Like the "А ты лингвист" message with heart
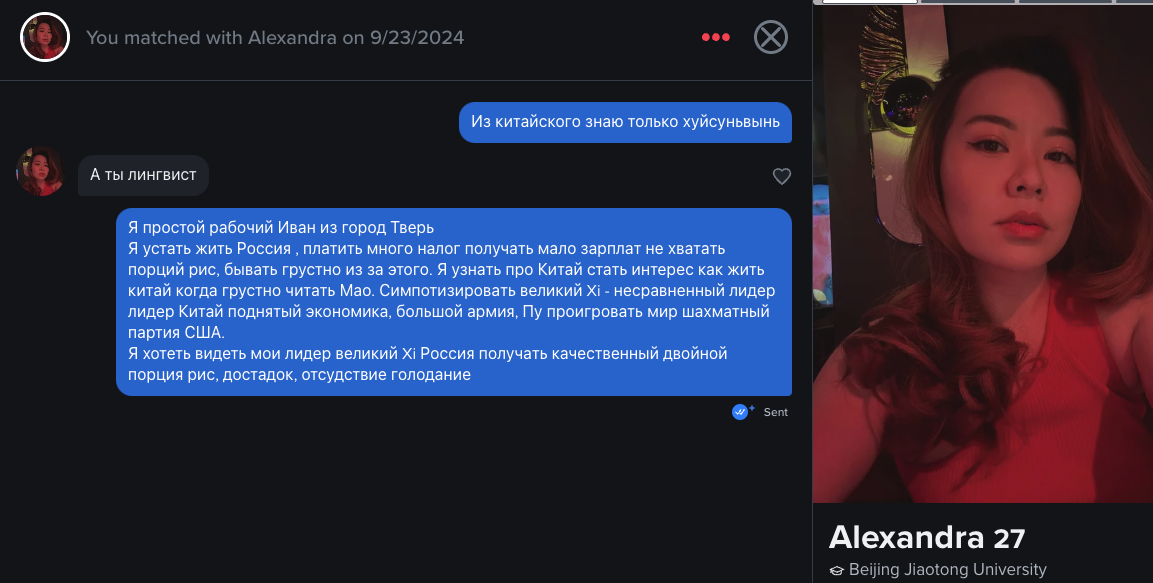This screenshot has height=583, width=1153. point(782,176)
